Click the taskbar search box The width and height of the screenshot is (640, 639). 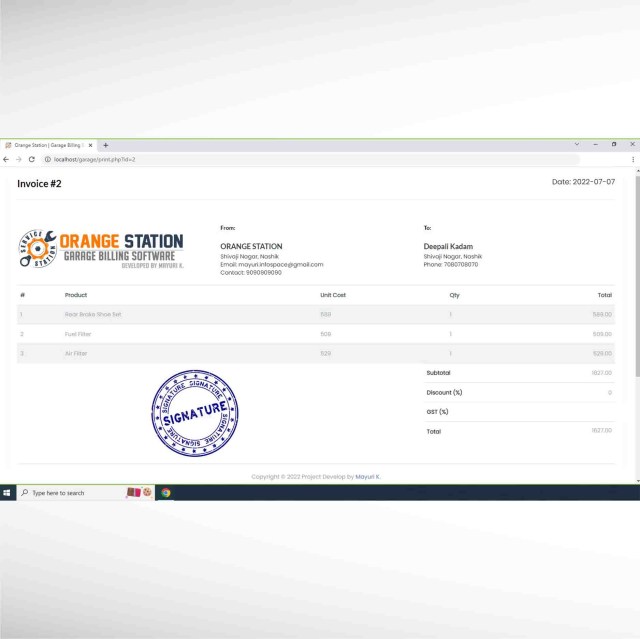coord(85,493)
